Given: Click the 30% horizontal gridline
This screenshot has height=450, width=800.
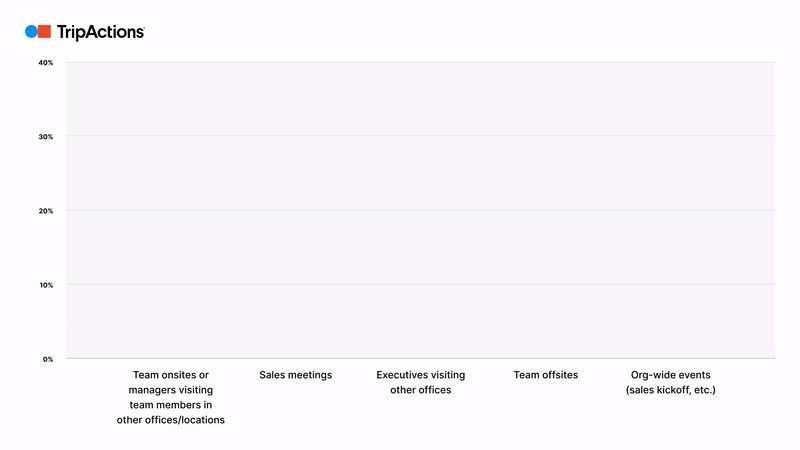Looking at the screenshot, I should coord(420,136).
